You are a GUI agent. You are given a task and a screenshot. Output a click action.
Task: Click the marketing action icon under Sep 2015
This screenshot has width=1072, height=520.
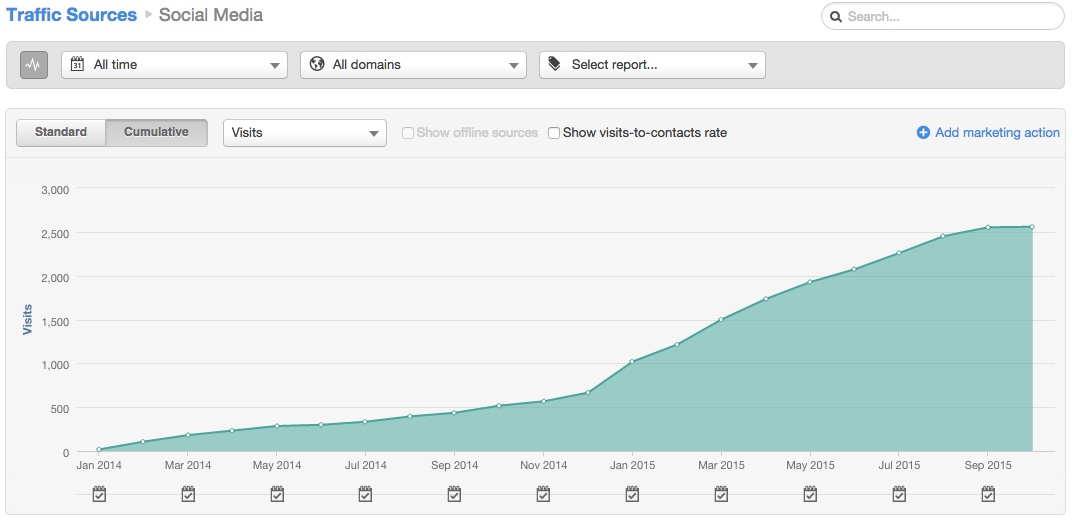click(x=988, y=494)
